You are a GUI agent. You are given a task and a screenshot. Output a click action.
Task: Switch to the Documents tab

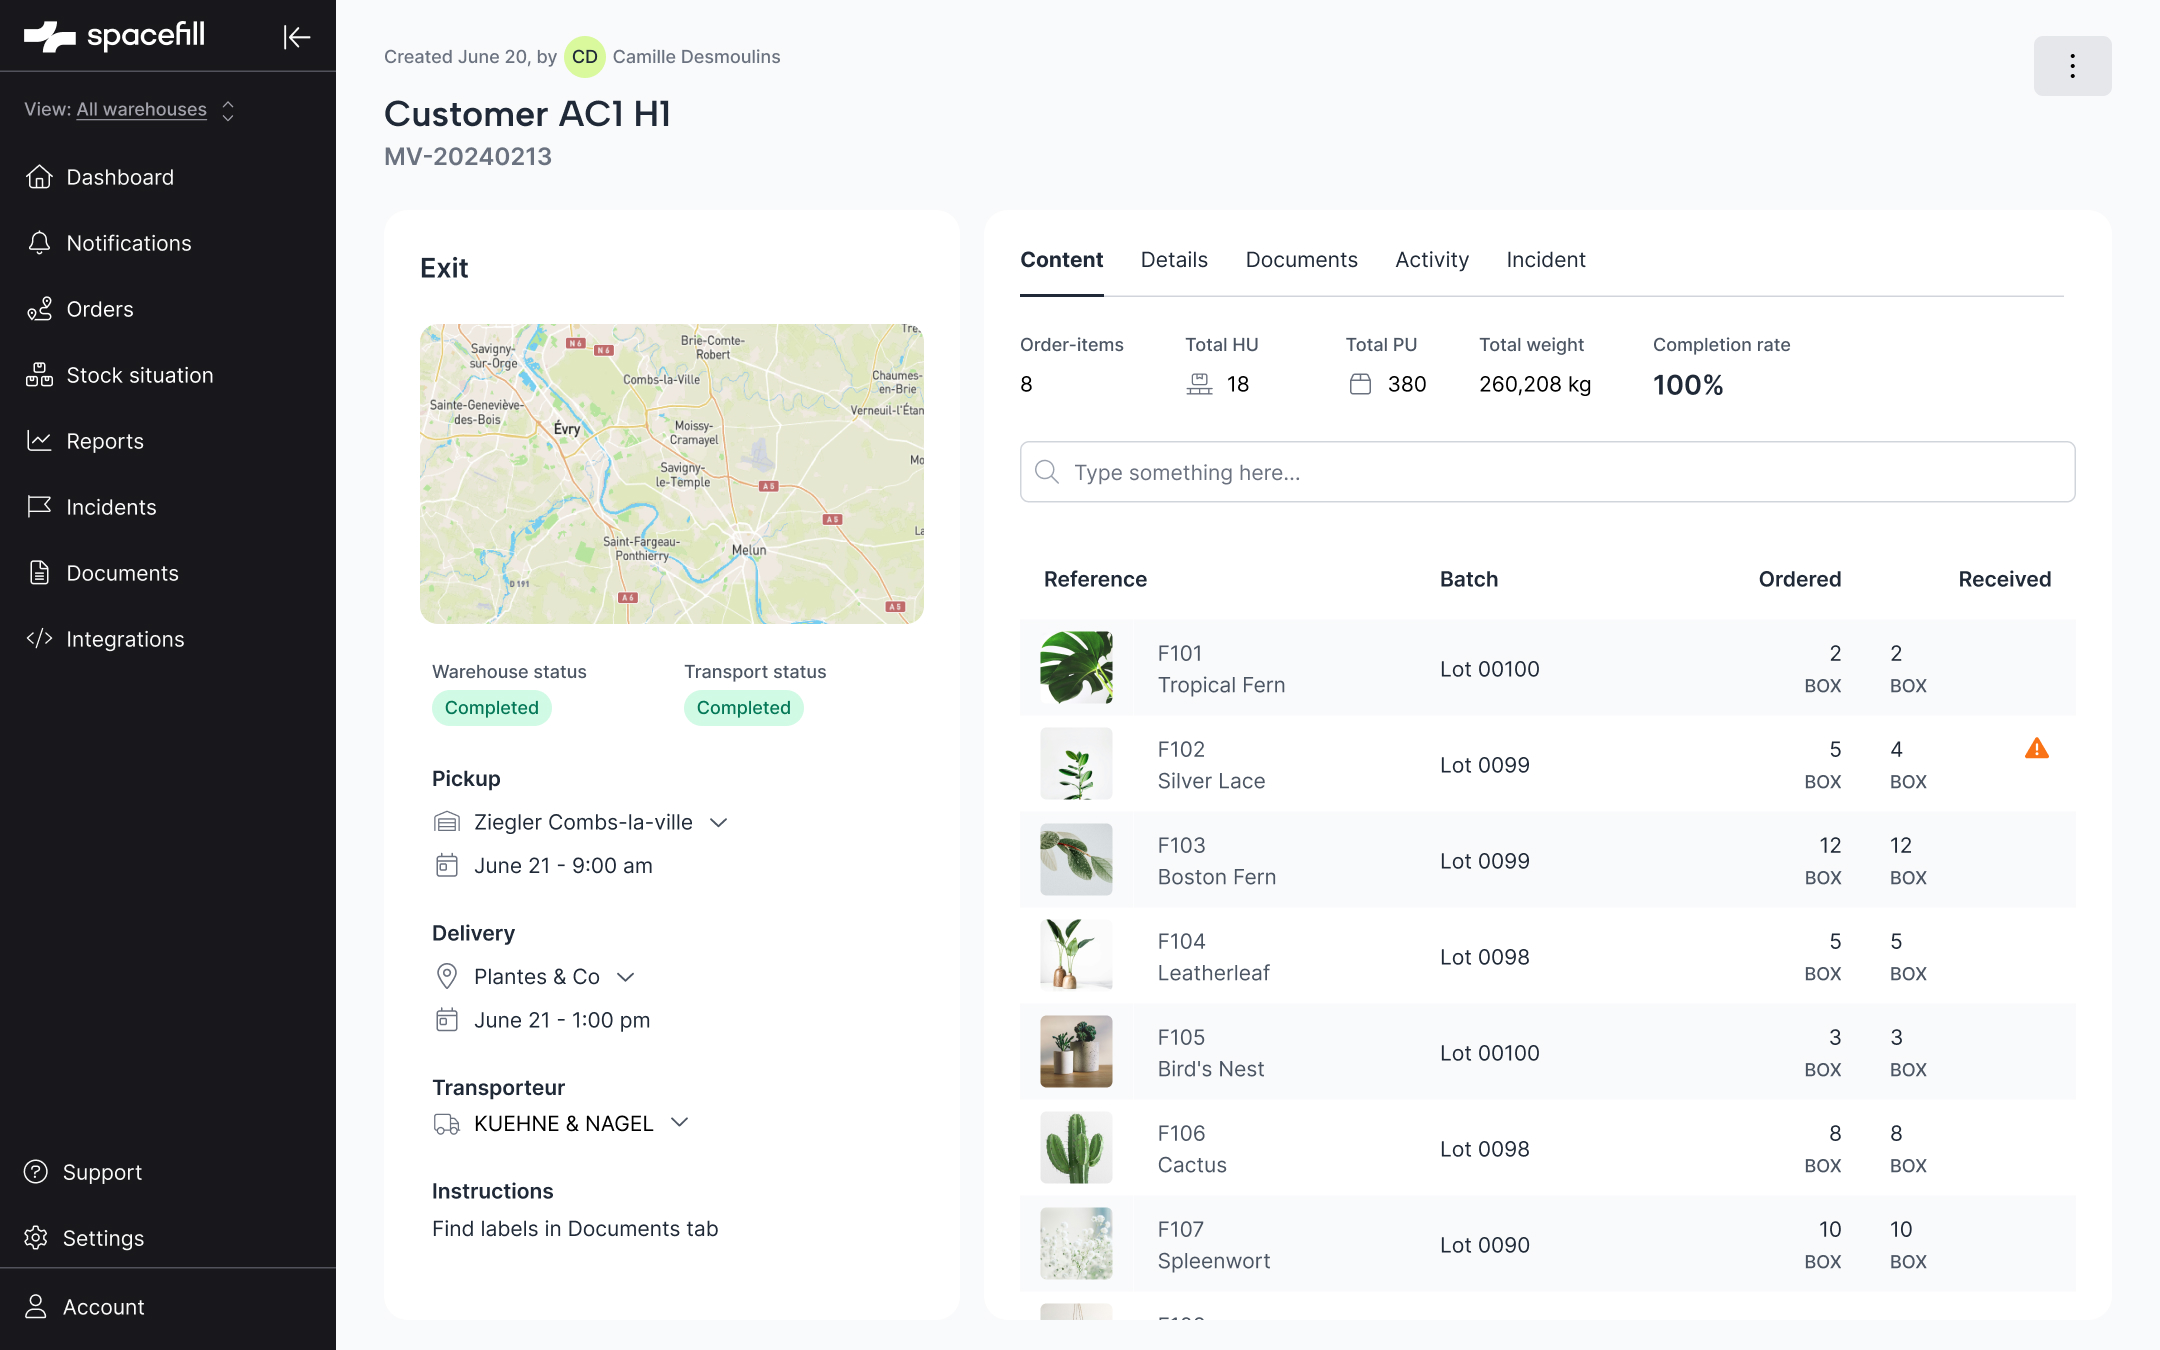click(x=1301, y=260)
